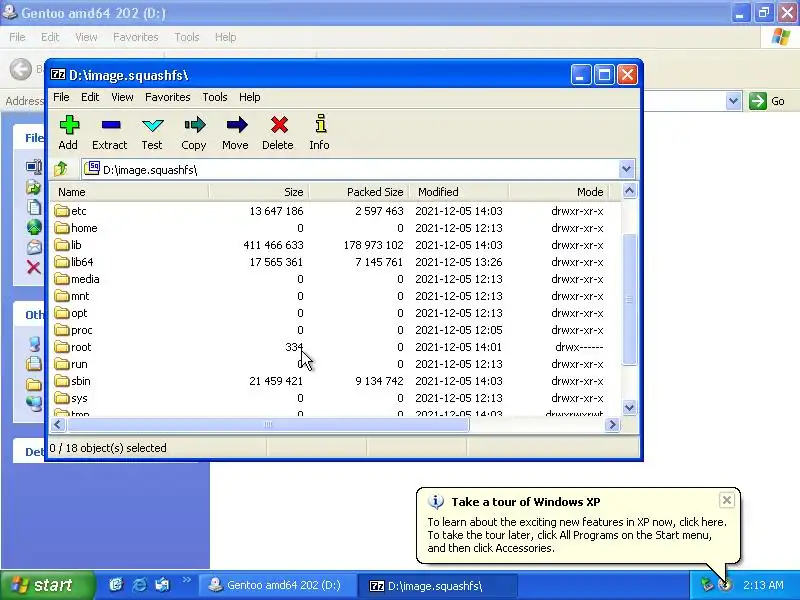Sort list by Name column header
Screen dimensions: 800x600
click(x=129, y=192)
